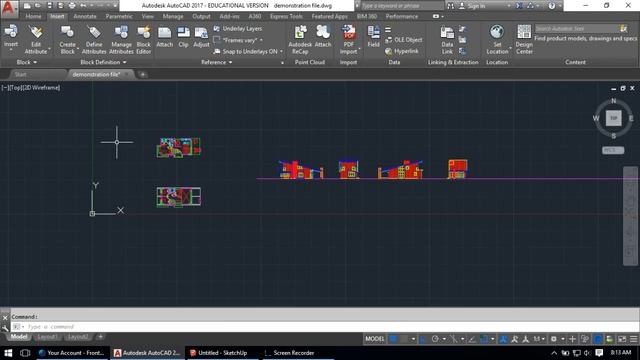This screenshot has height=360, width=640.
Task: Open the Manage ribbon tab
Action: click(173, 16)
